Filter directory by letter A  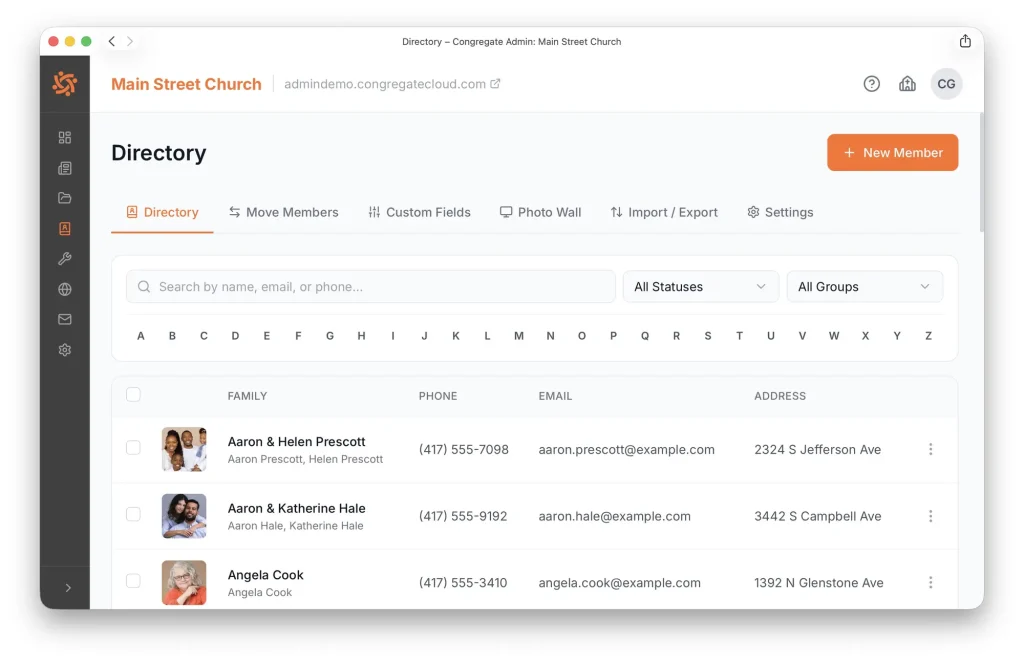[x=140, y=336]
